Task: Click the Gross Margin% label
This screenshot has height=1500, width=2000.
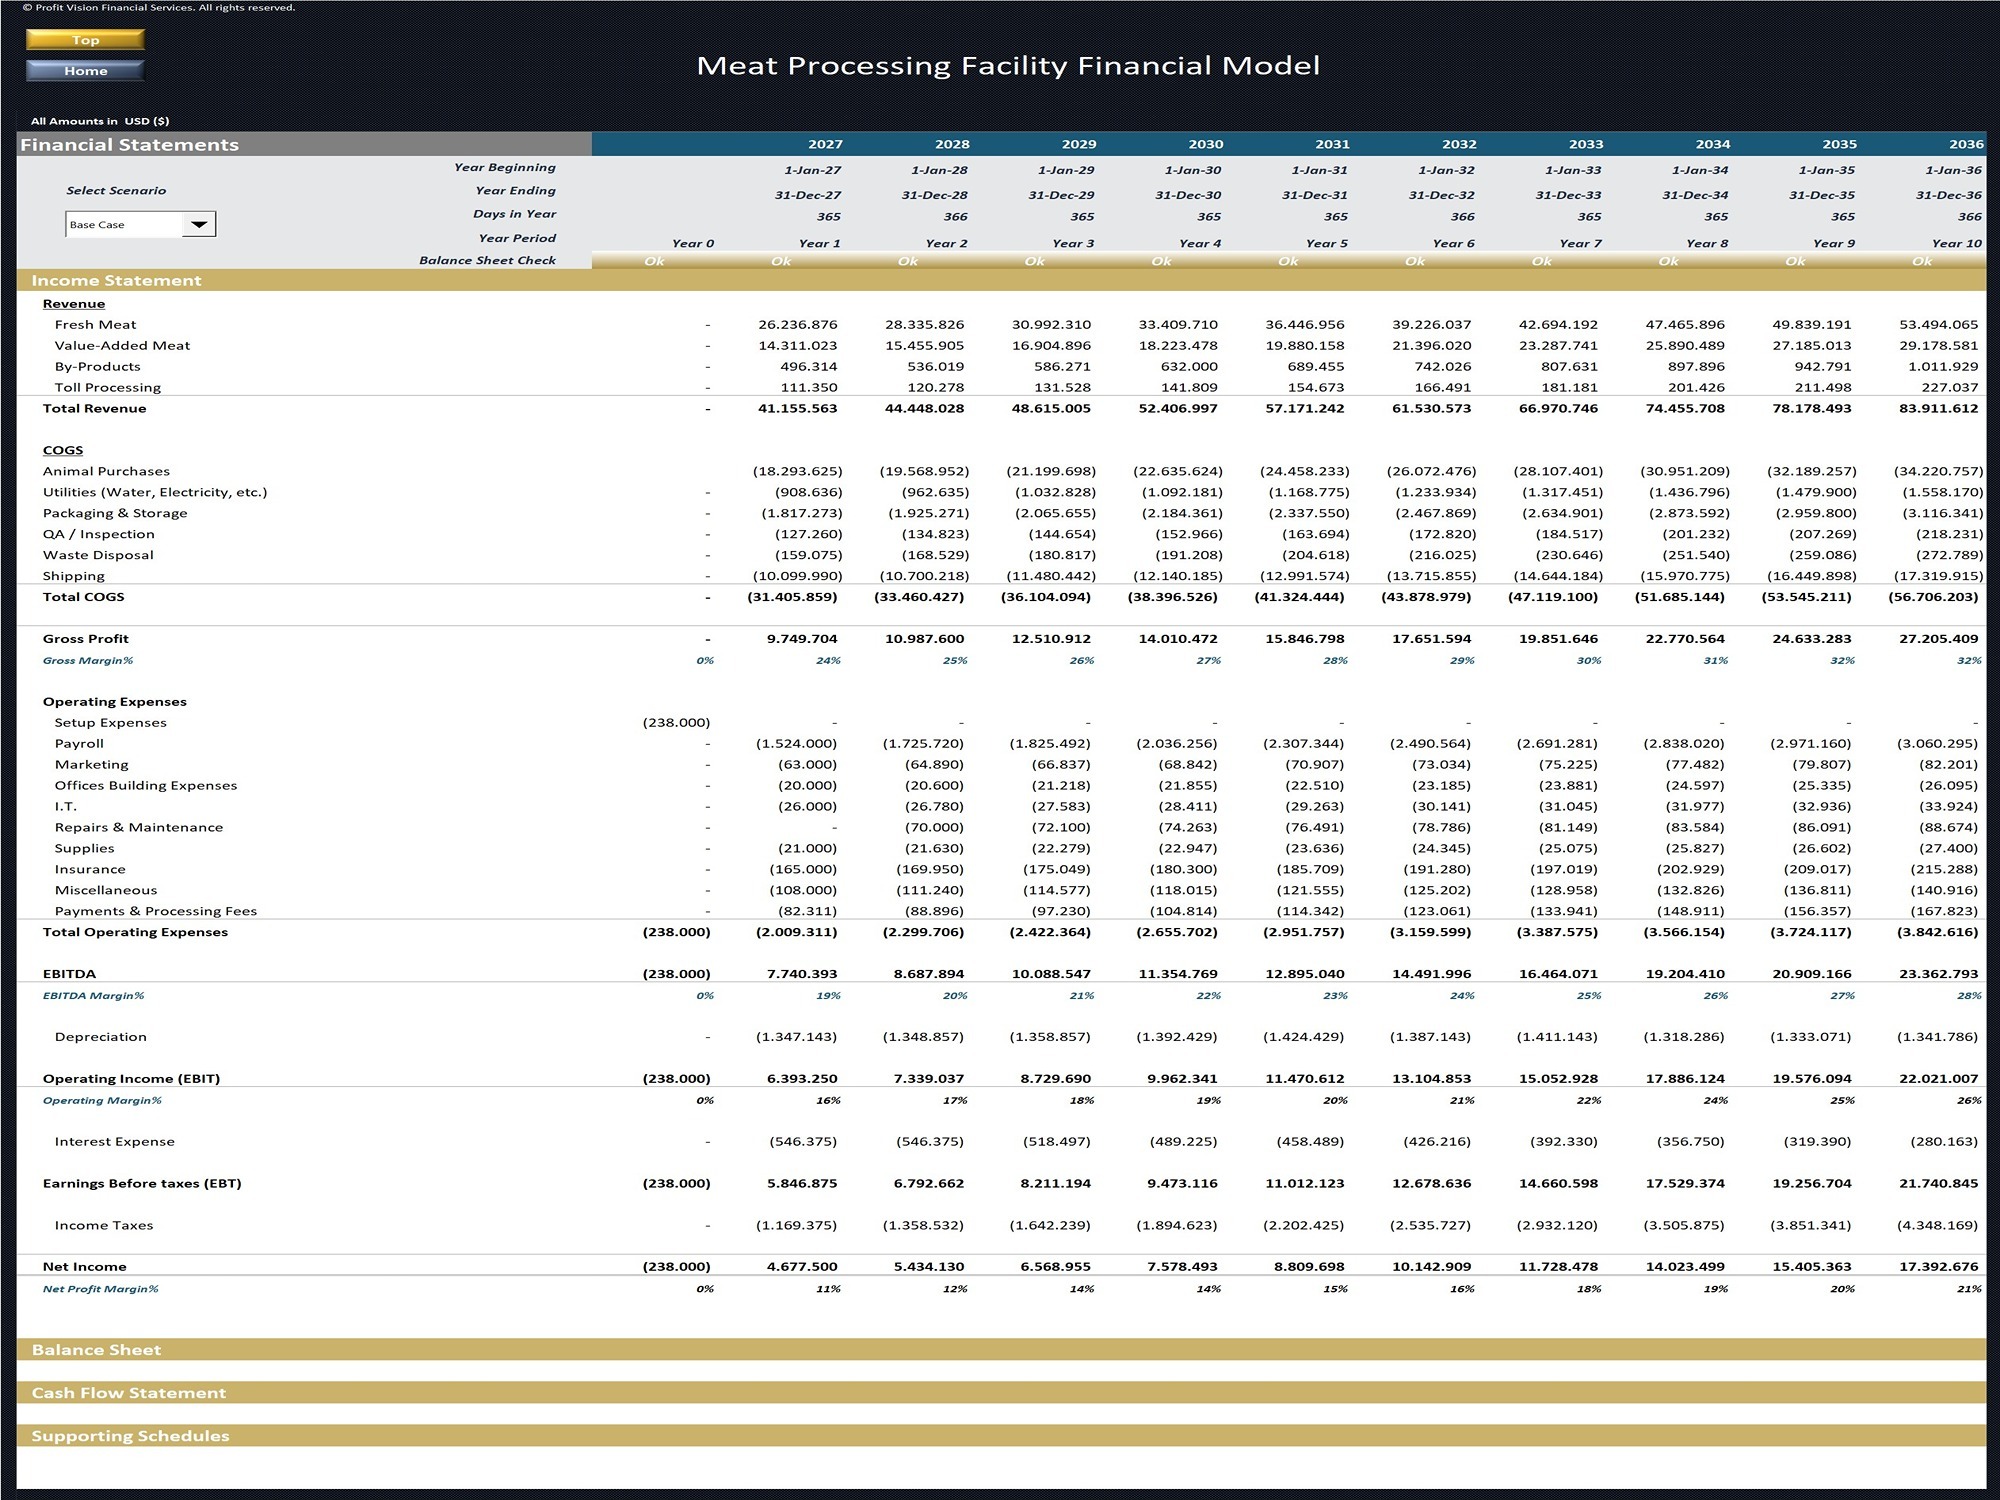Action: coord(88,660)
